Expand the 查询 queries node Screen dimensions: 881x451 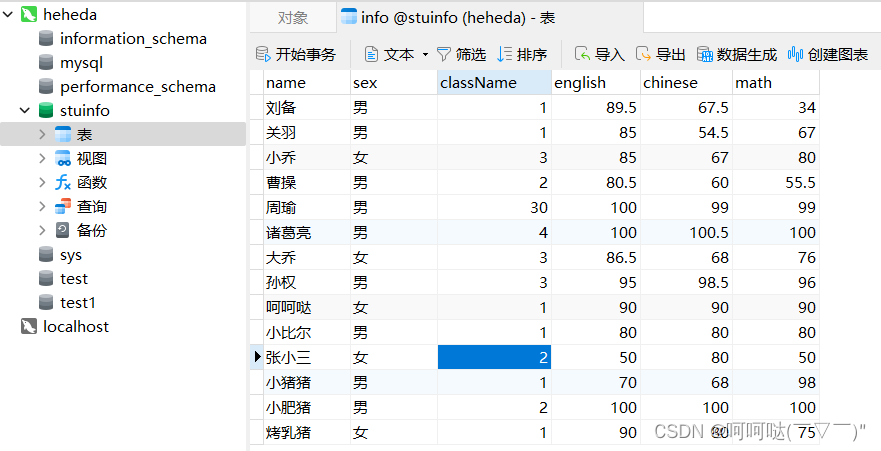[42, 207]
